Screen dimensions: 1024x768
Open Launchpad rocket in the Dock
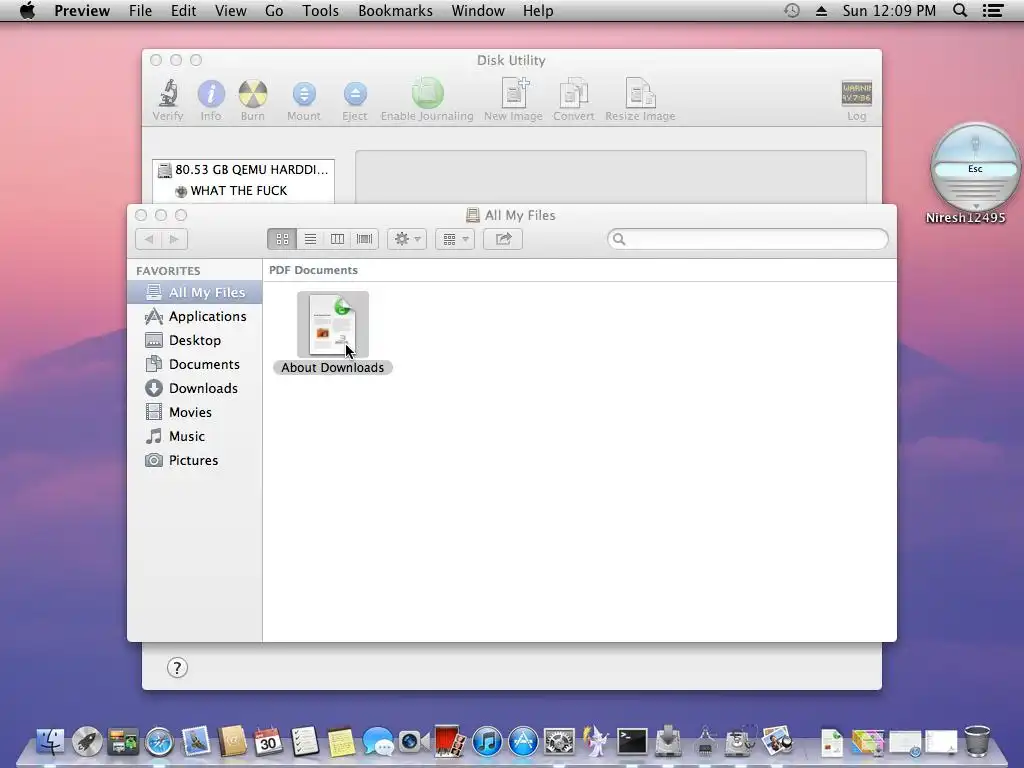(x=87, y=741)
